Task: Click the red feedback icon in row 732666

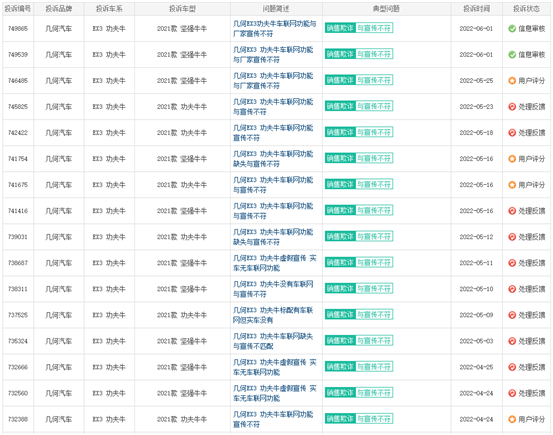Action: pos(512,367)
